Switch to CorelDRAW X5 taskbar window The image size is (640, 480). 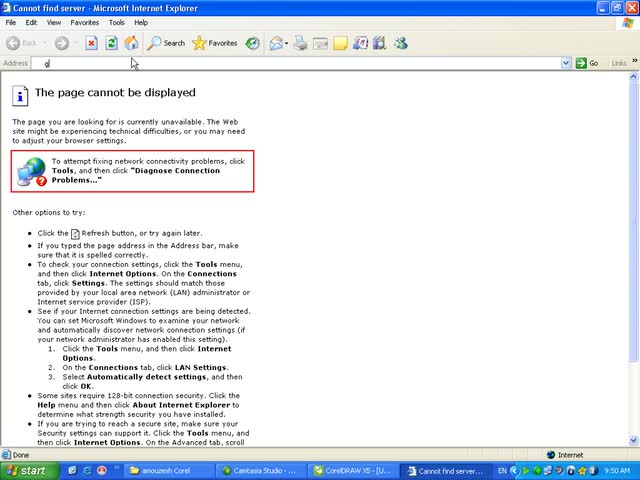352,471
